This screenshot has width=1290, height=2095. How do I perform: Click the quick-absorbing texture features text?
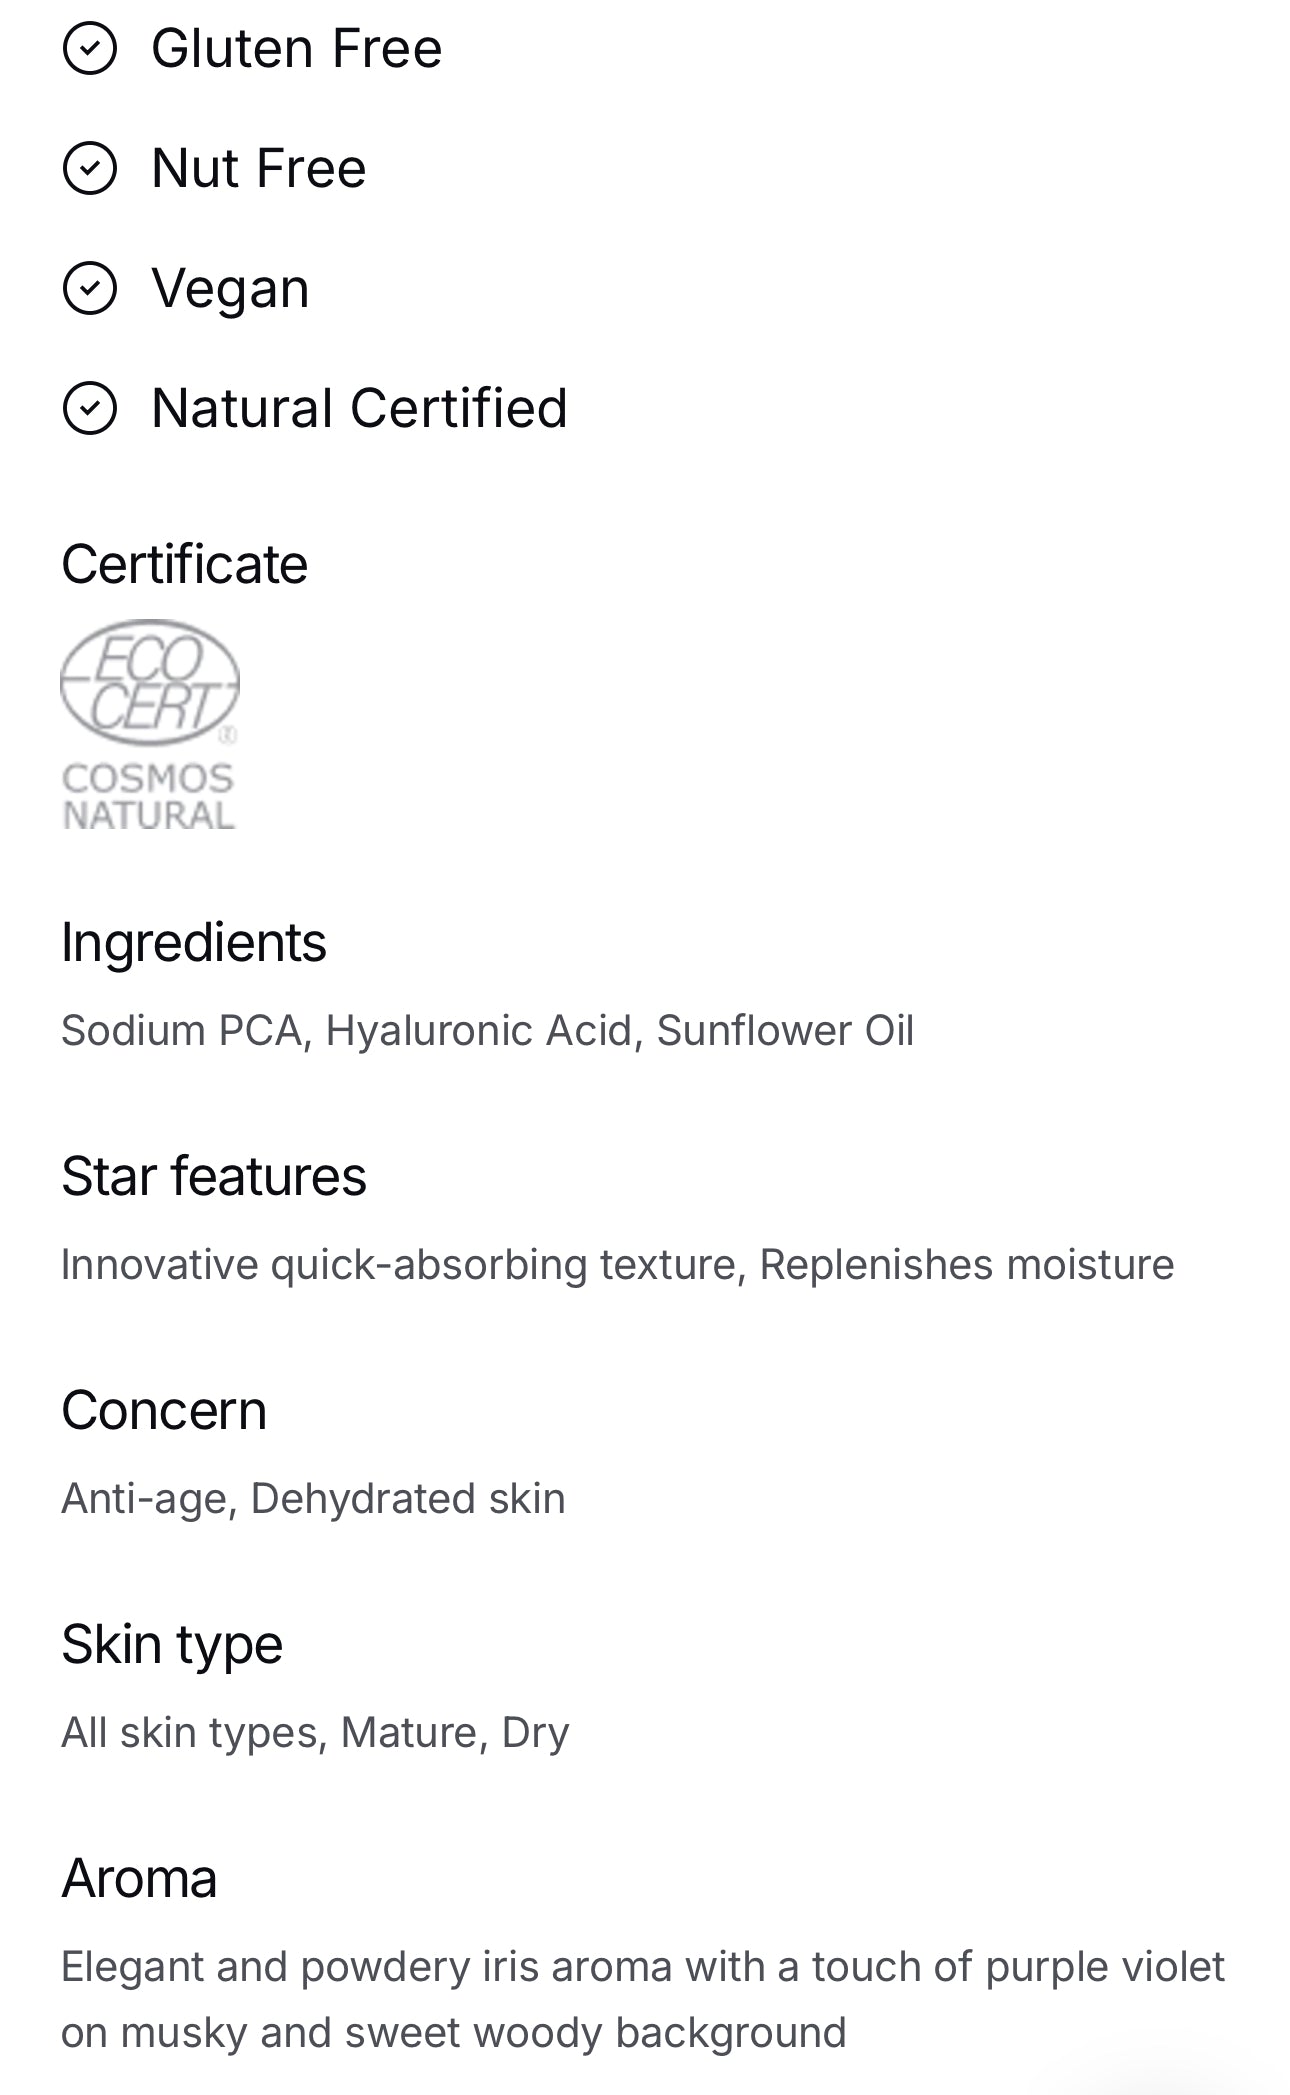click(617, 1265)
